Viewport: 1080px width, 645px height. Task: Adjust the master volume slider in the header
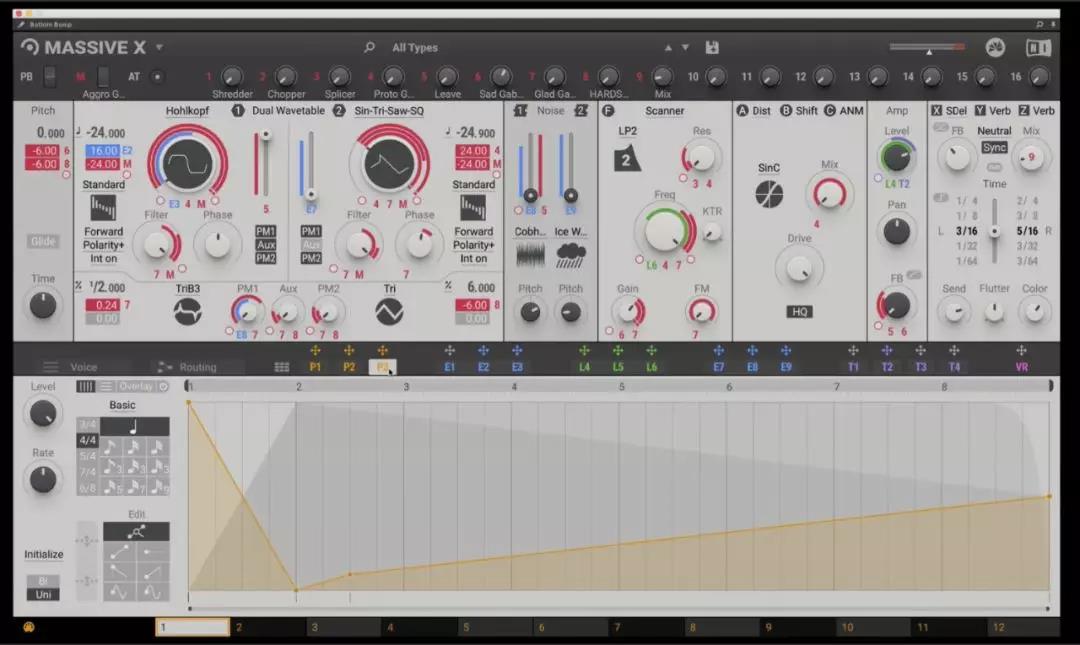point(926,48)
